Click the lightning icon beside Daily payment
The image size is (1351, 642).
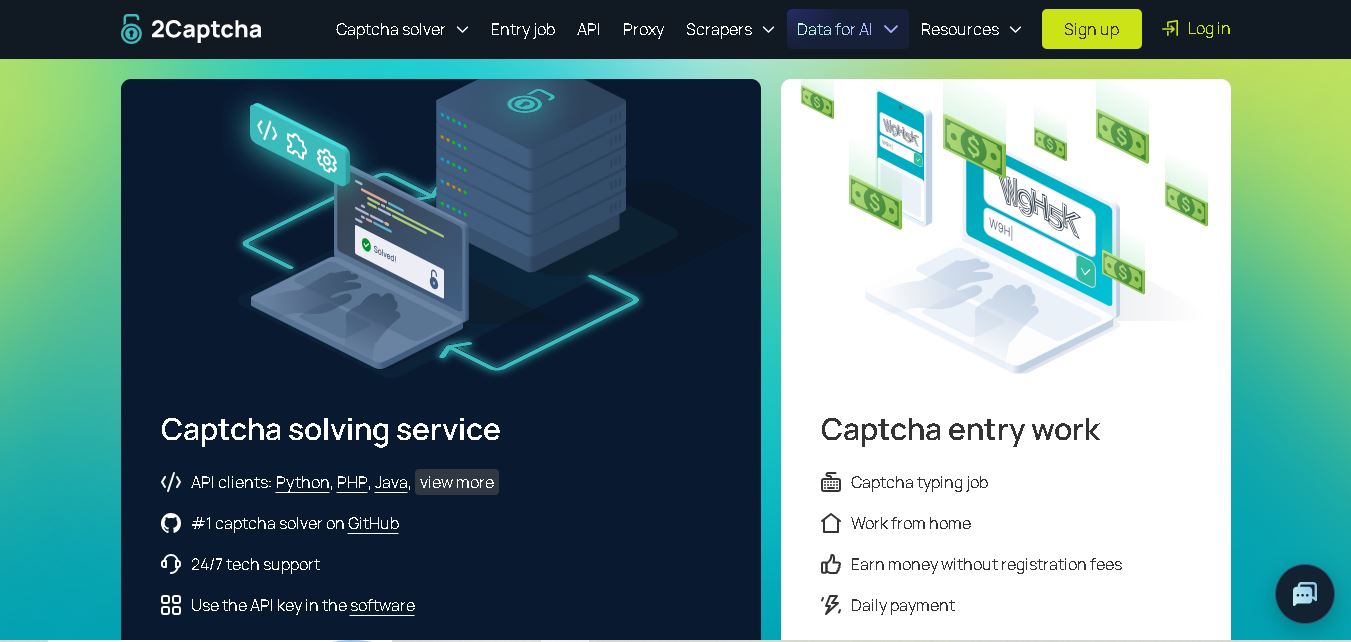[831, 605]
